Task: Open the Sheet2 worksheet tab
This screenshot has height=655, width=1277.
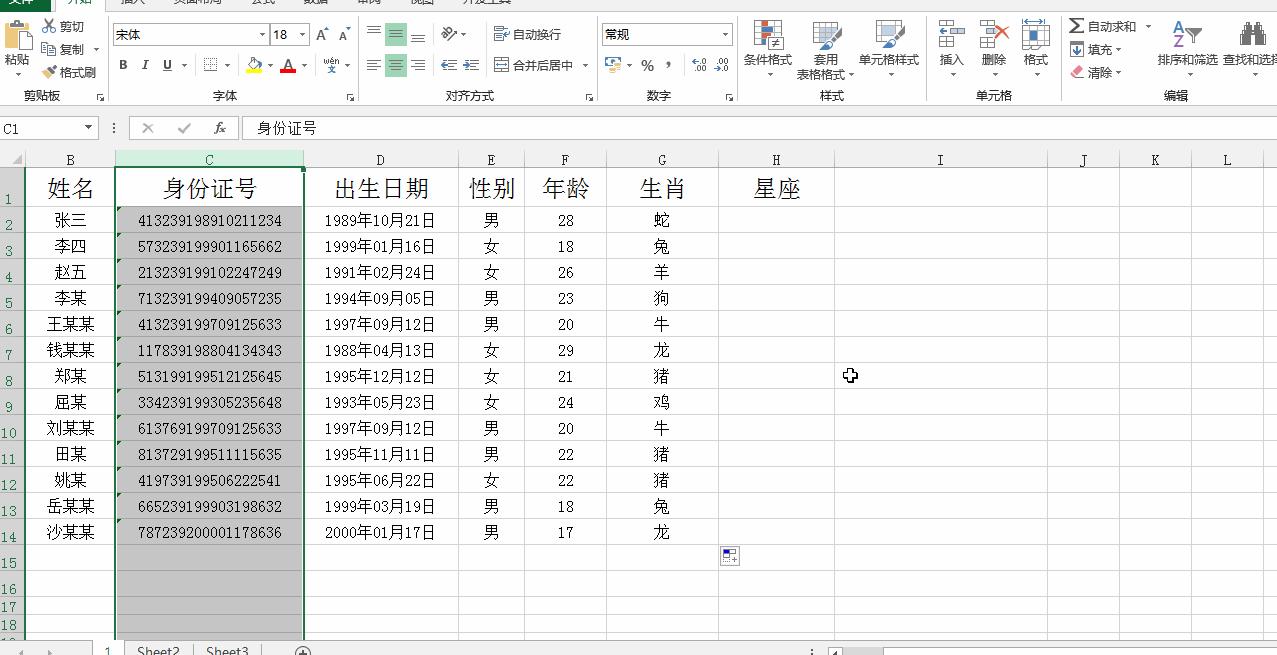Action: pos(156,649)
